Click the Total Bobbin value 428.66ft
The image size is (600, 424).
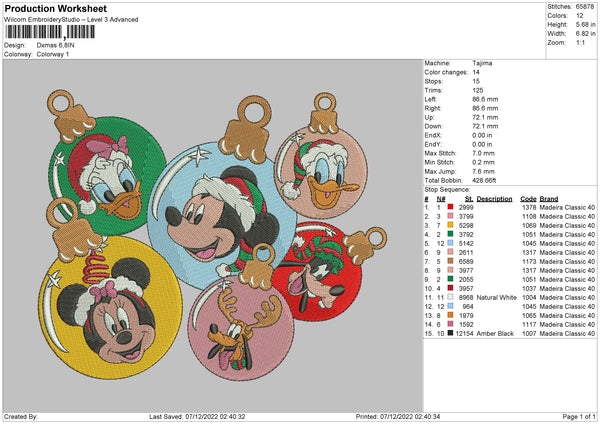(x=484, y=180)
